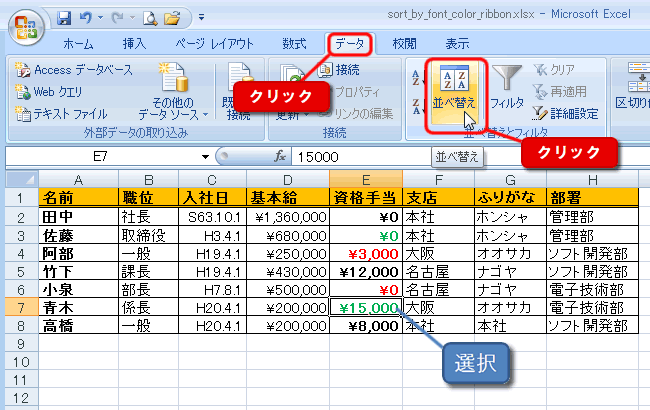Import from Access データベース

pos(73,70)
